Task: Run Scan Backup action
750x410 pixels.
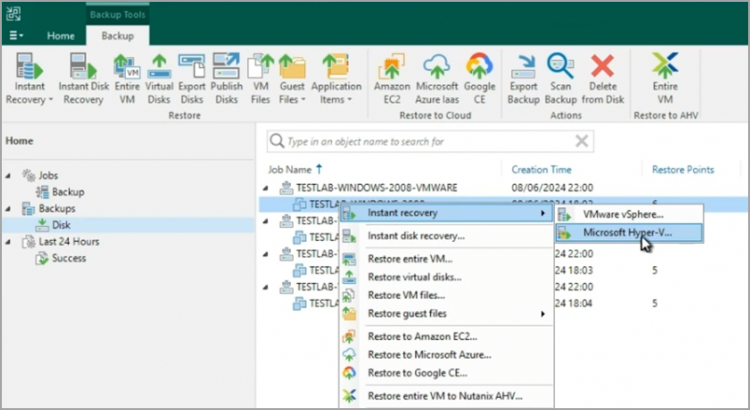Action: [561, 79]
